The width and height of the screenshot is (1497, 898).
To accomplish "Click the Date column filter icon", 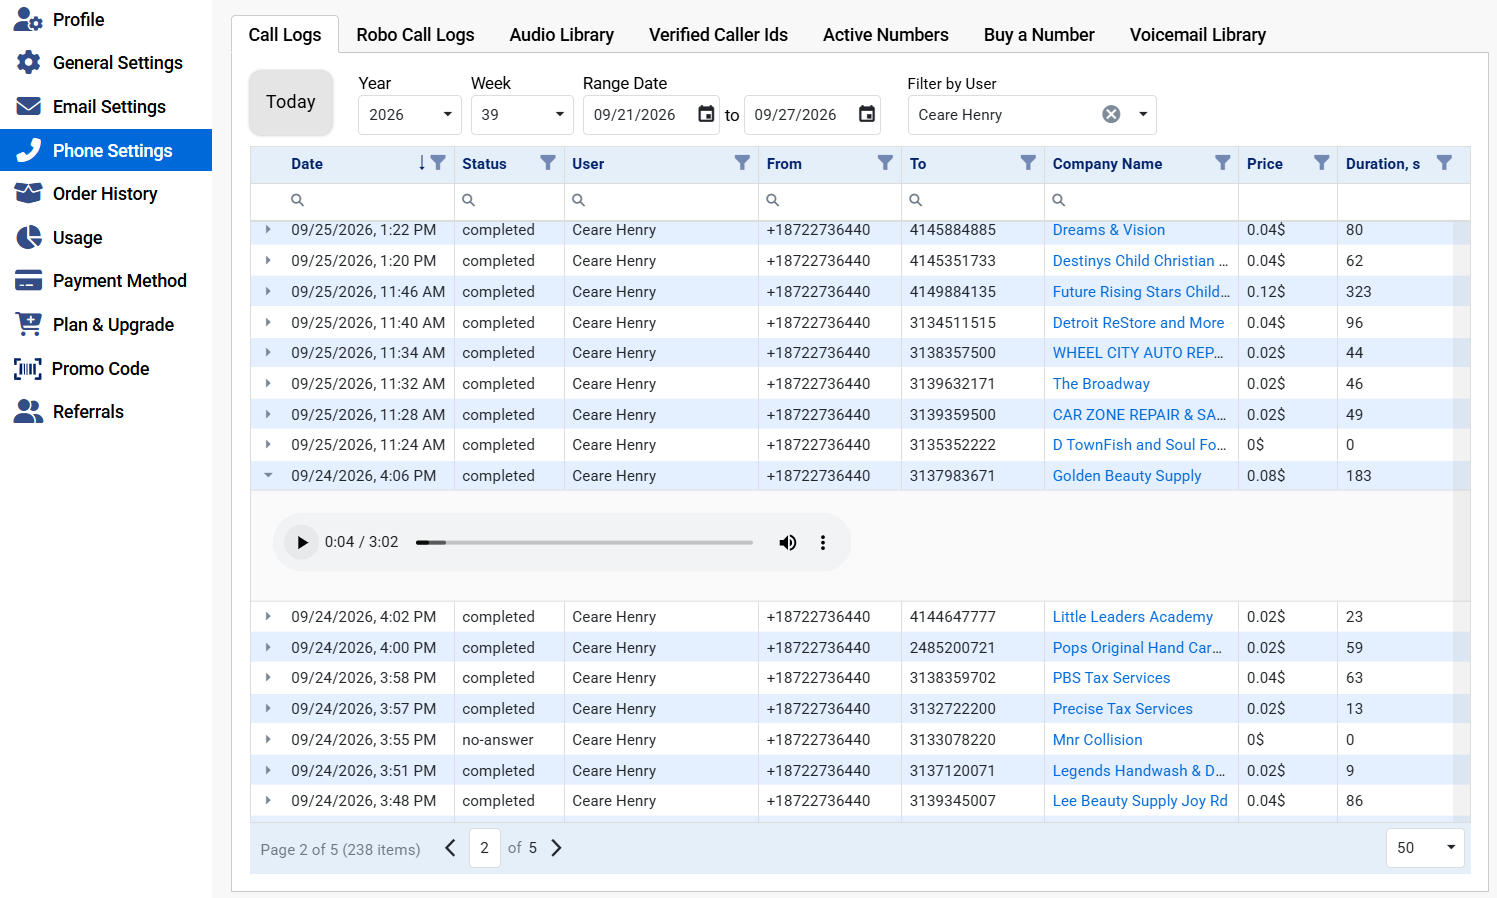I will tap(438, 163).
